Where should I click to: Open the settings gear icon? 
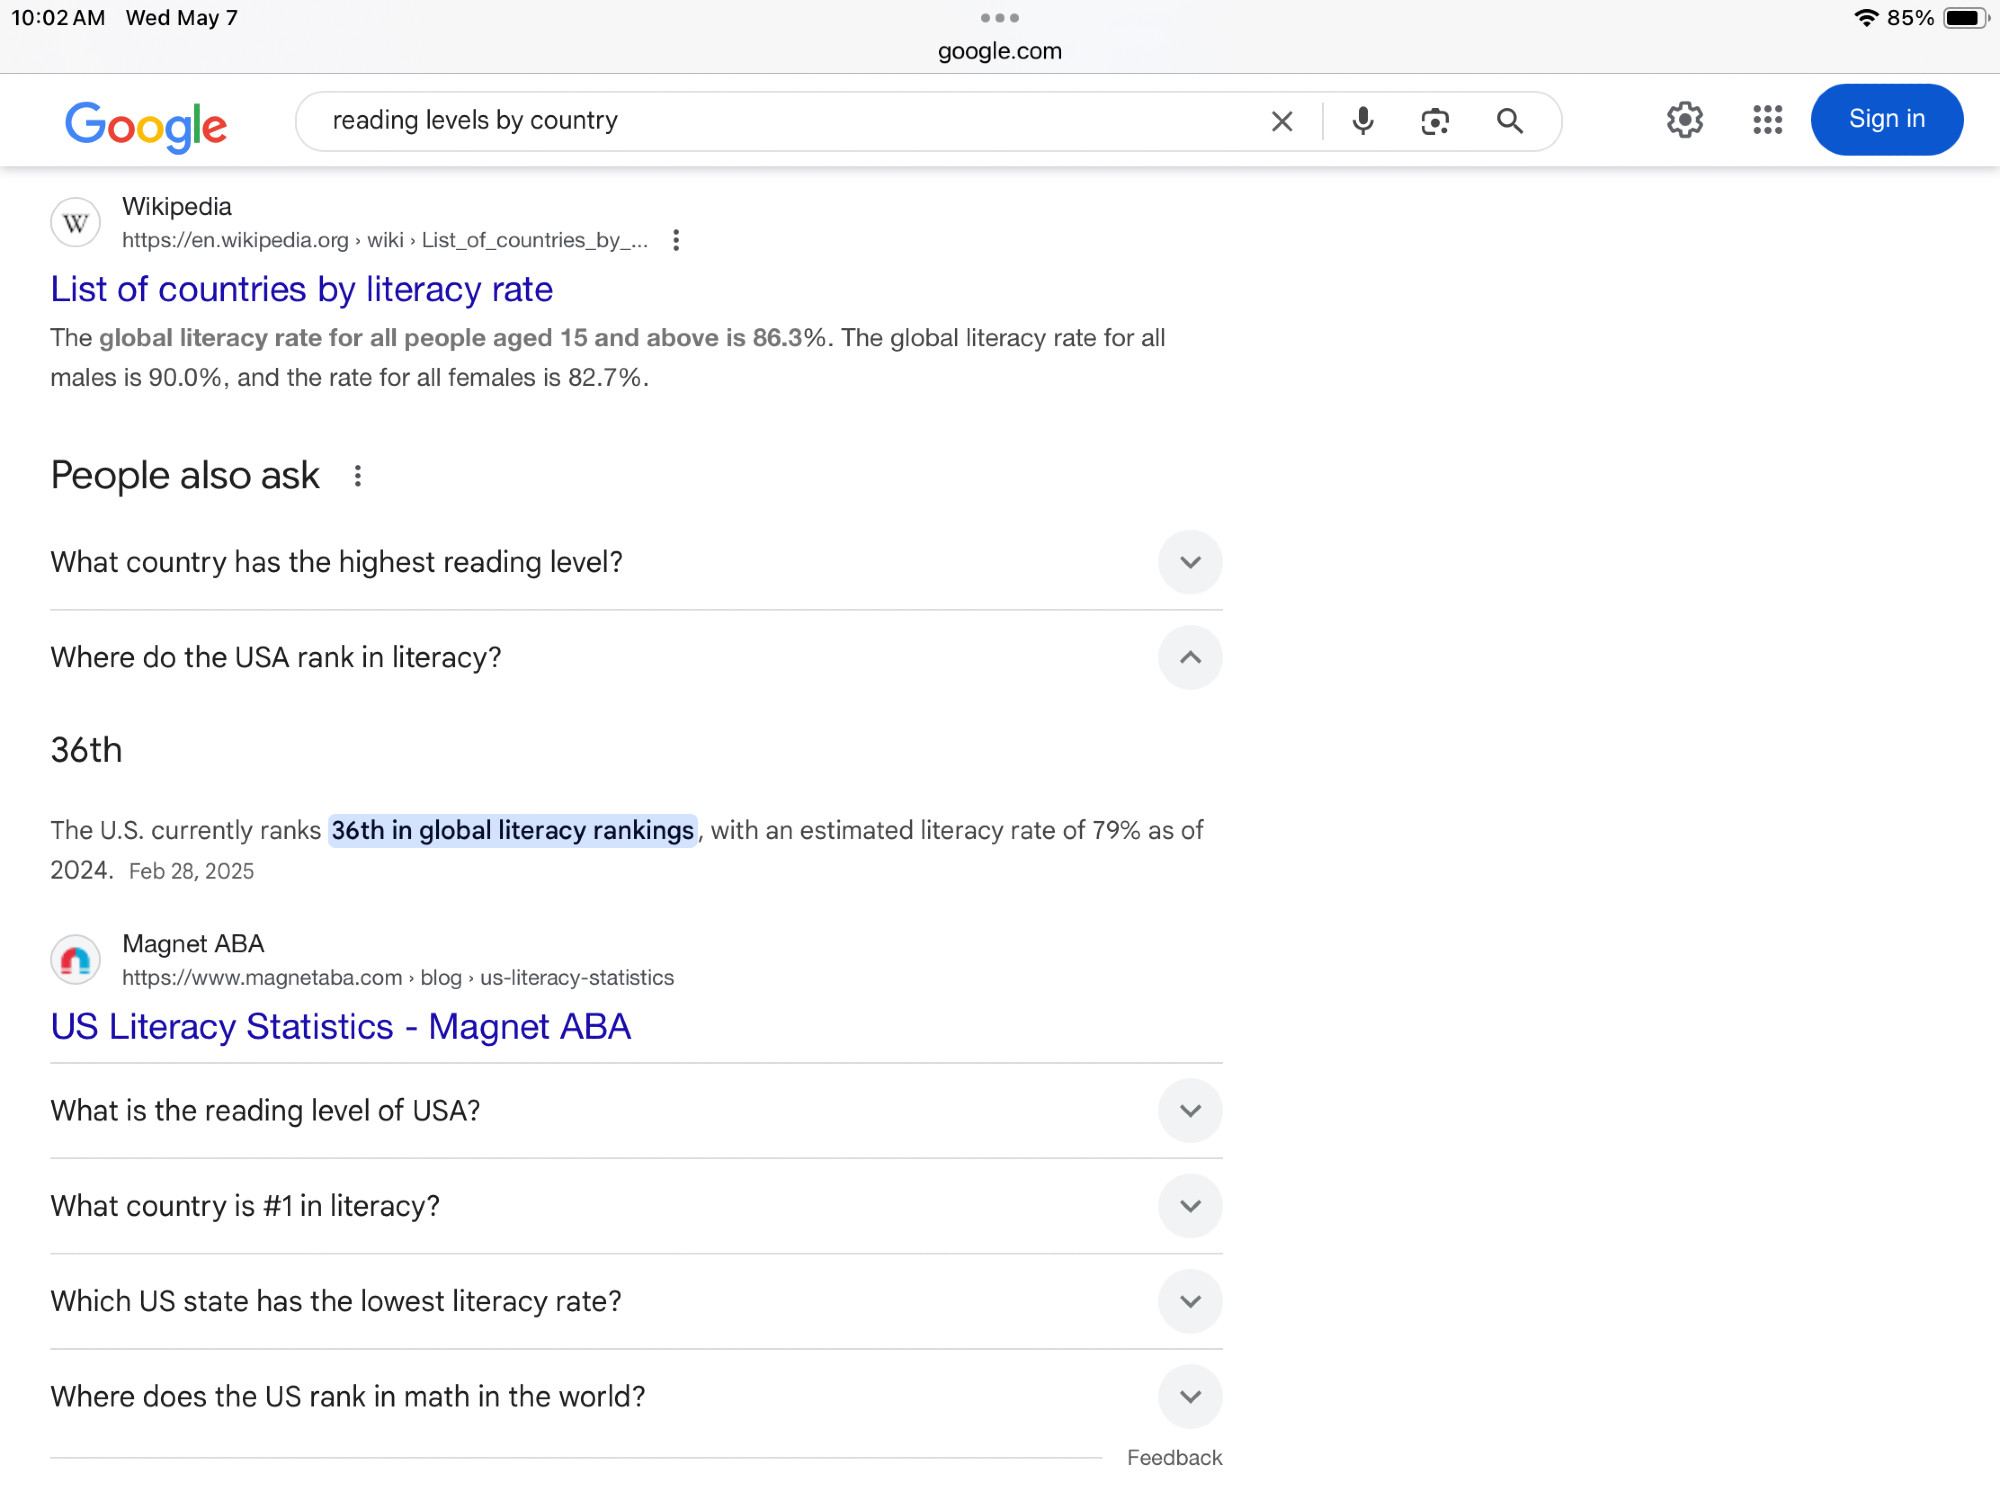tap(1685, 120)
